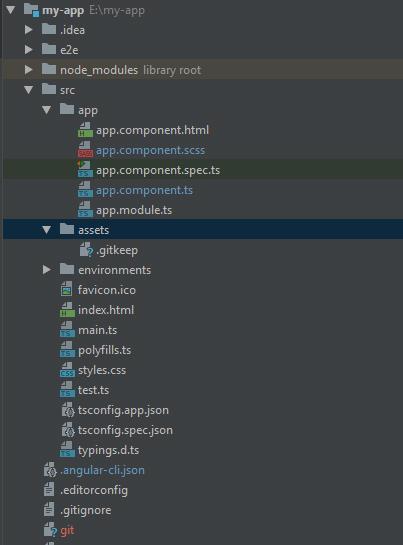Select polyfills.ts file name
The width and height of the screenshot is (403, 545).
(104, 350)
